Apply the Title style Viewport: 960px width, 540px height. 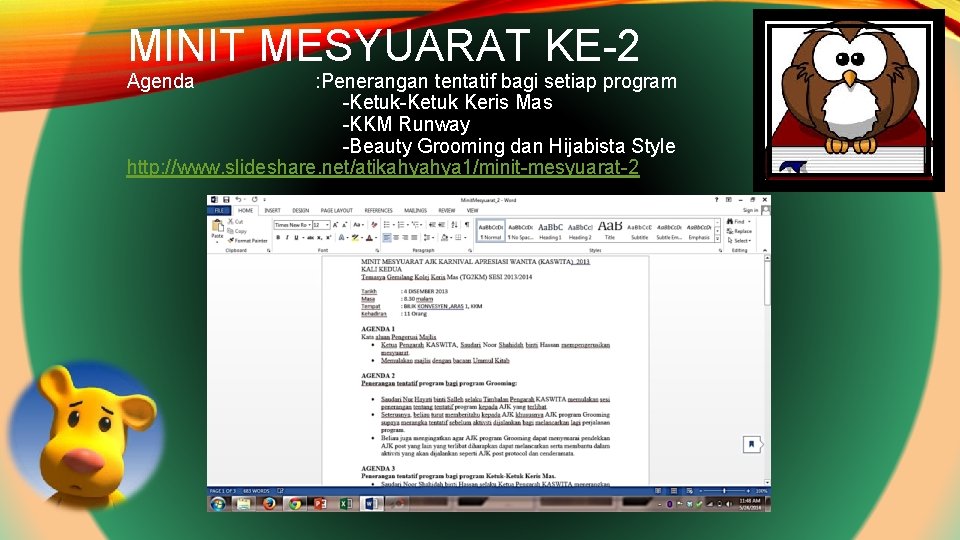pyautogui.click(x=610, y=231)
